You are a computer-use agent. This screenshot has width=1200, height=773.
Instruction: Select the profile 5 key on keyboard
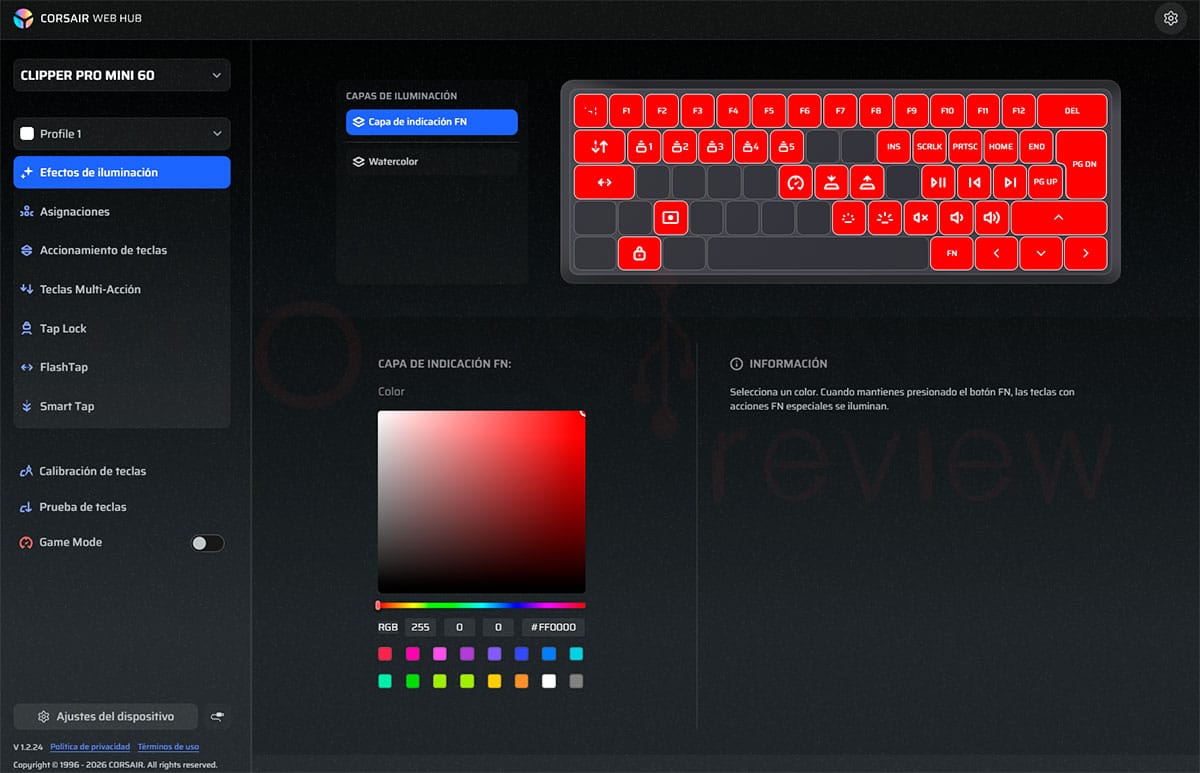click(786, 146)
